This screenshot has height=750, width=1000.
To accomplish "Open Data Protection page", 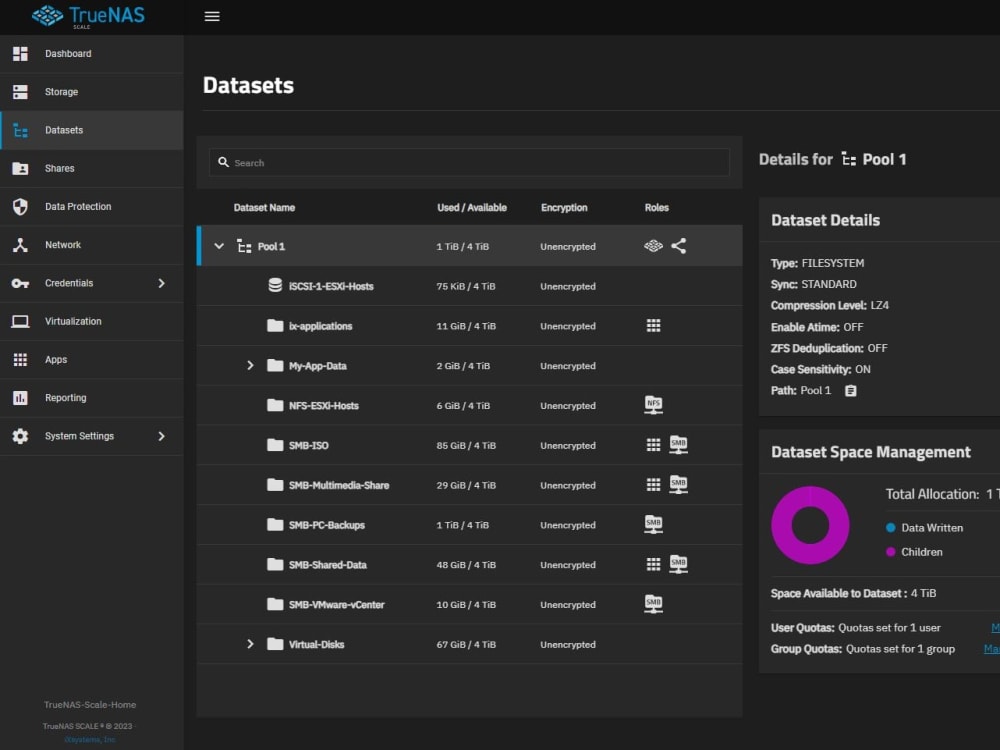I will point(92,207).
